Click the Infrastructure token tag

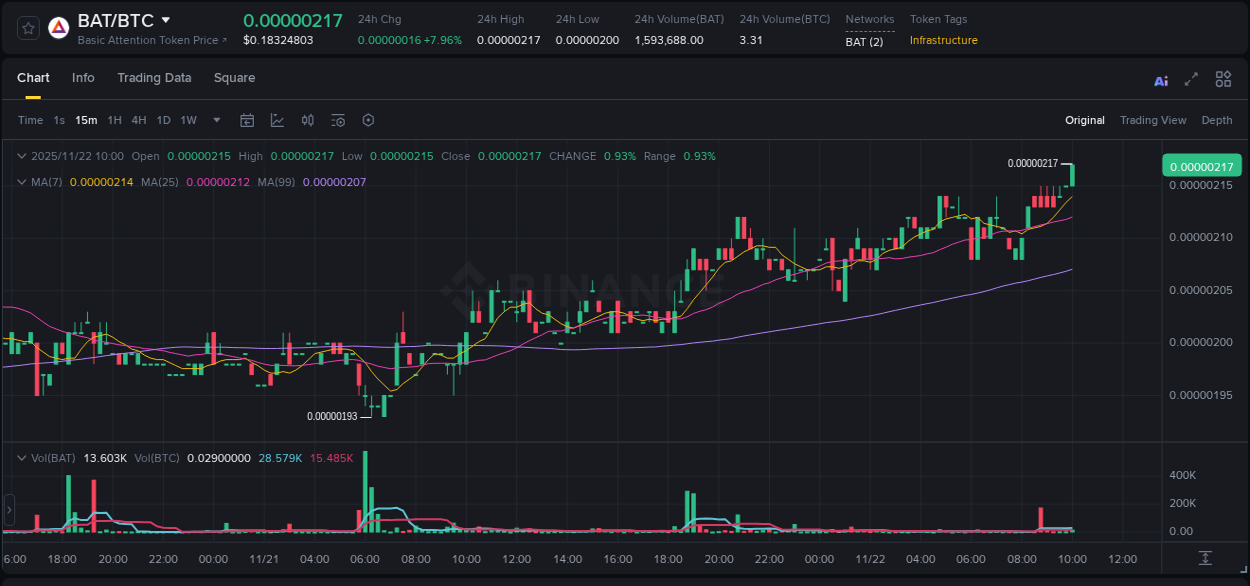coord(943,41)
